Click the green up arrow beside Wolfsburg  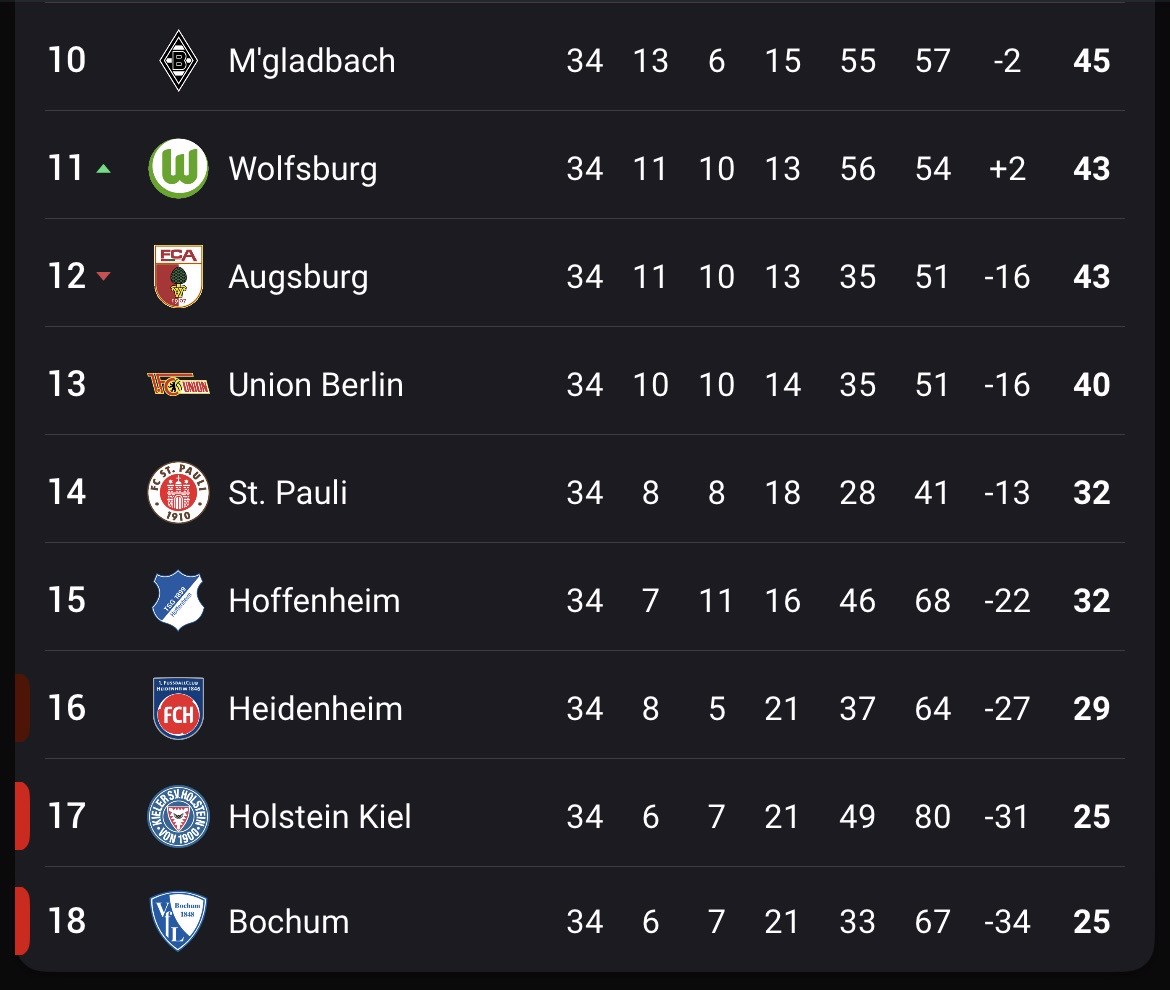[104, 169]
